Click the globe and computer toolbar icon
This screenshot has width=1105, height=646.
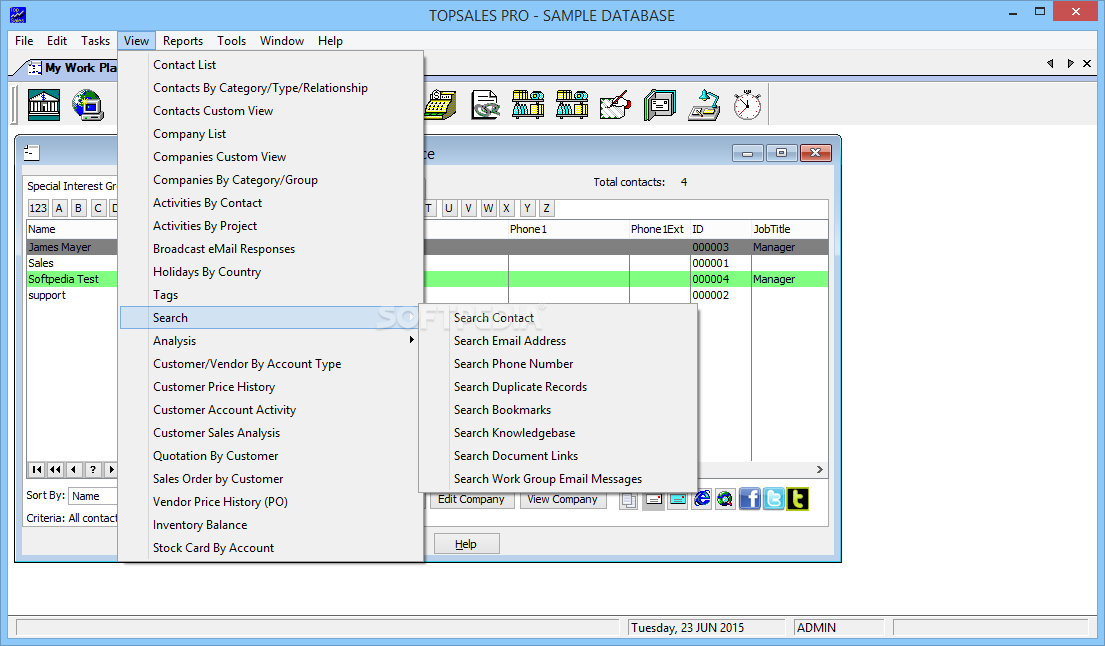pyautogui.click(x=87, y=105)
